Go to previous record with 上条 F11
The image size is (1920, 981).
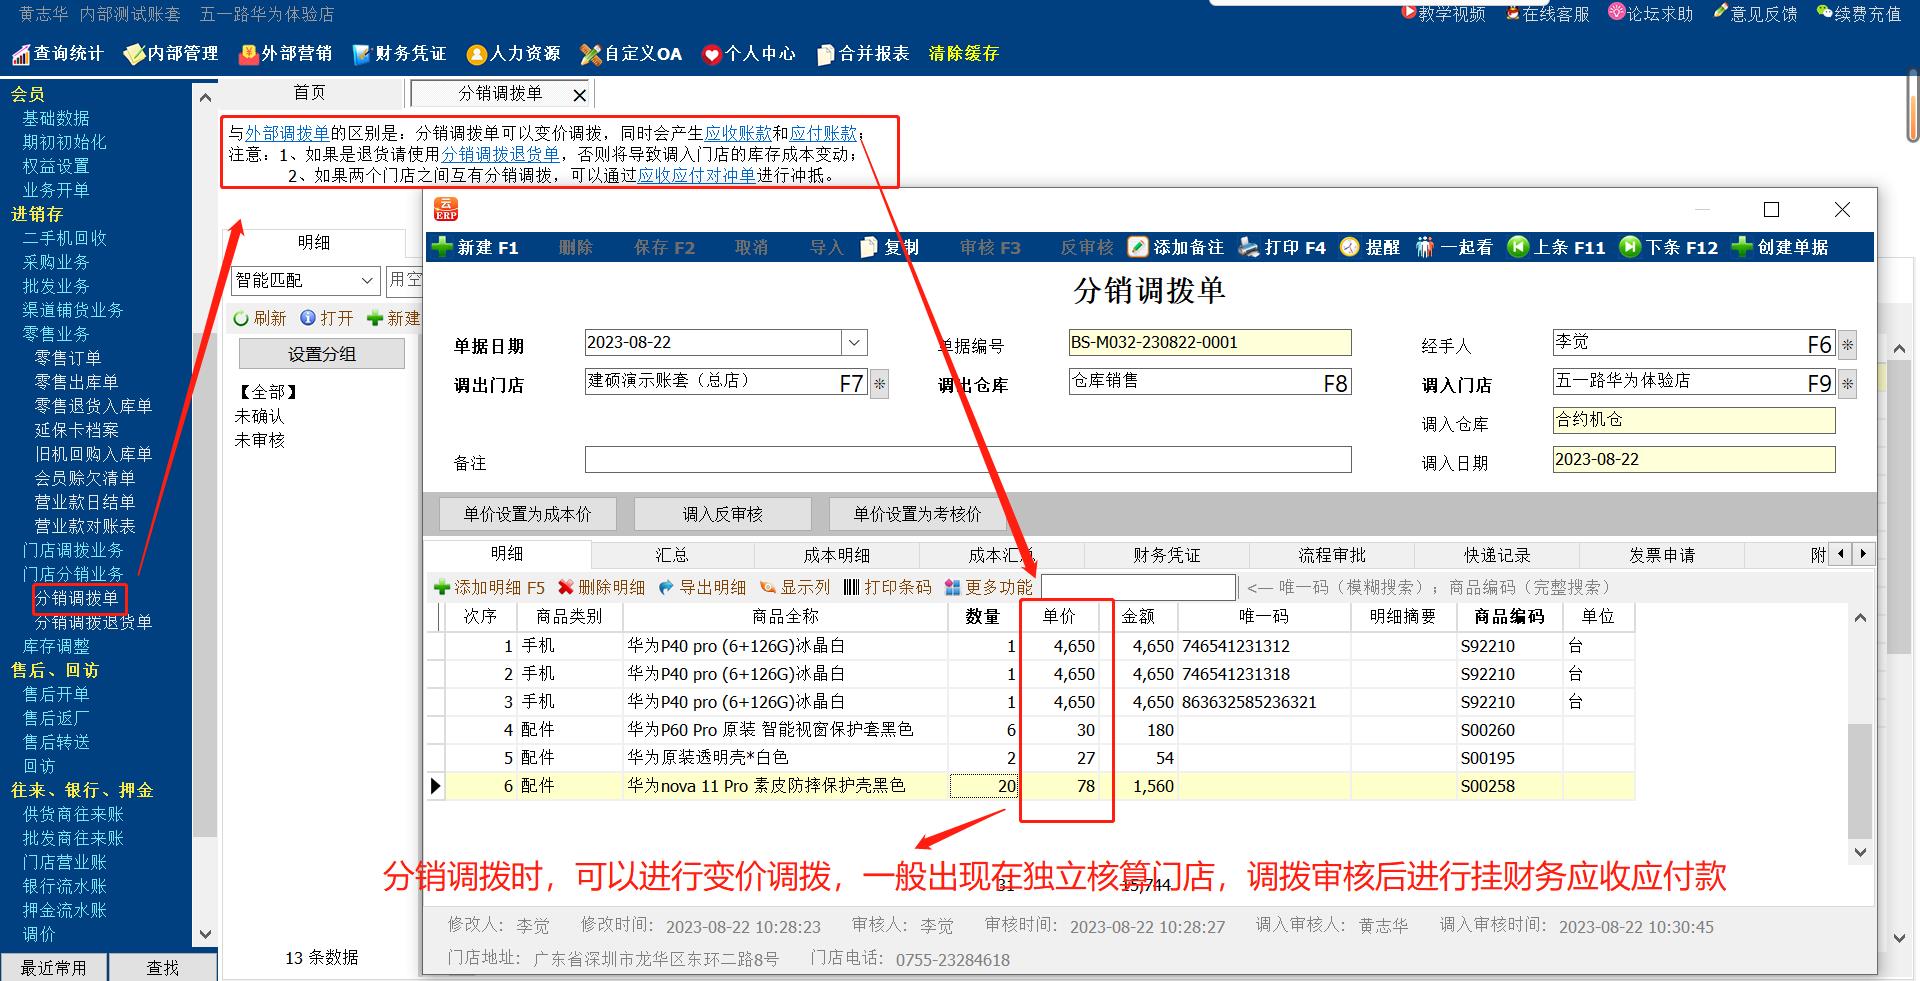coord(1518,246)
